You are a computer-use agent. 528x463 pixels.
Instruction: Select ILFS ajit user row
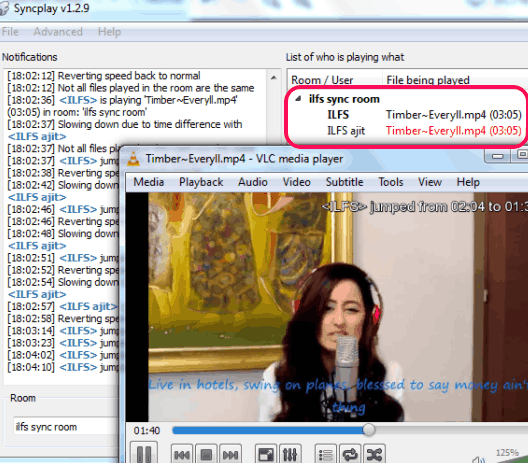pyautogui.click(x=407, y=131)
